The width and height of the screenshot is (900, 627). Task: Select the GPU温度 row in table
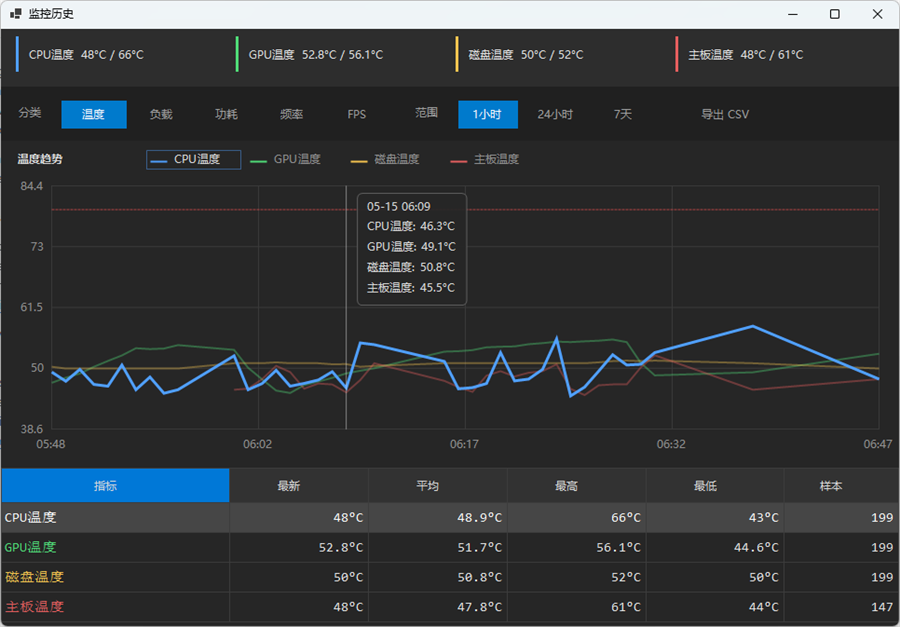click(x=450, y=547)
